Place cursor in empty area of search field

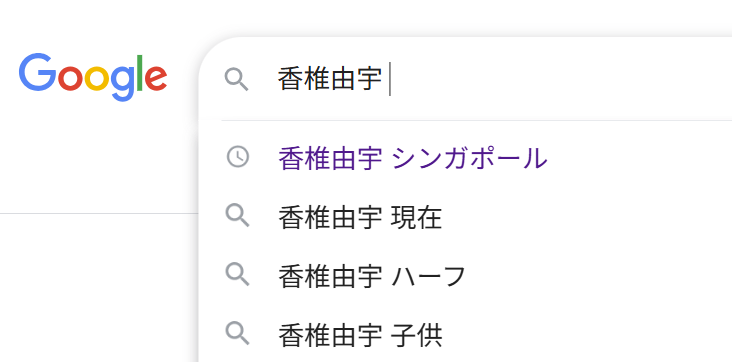tap(560, 79)
